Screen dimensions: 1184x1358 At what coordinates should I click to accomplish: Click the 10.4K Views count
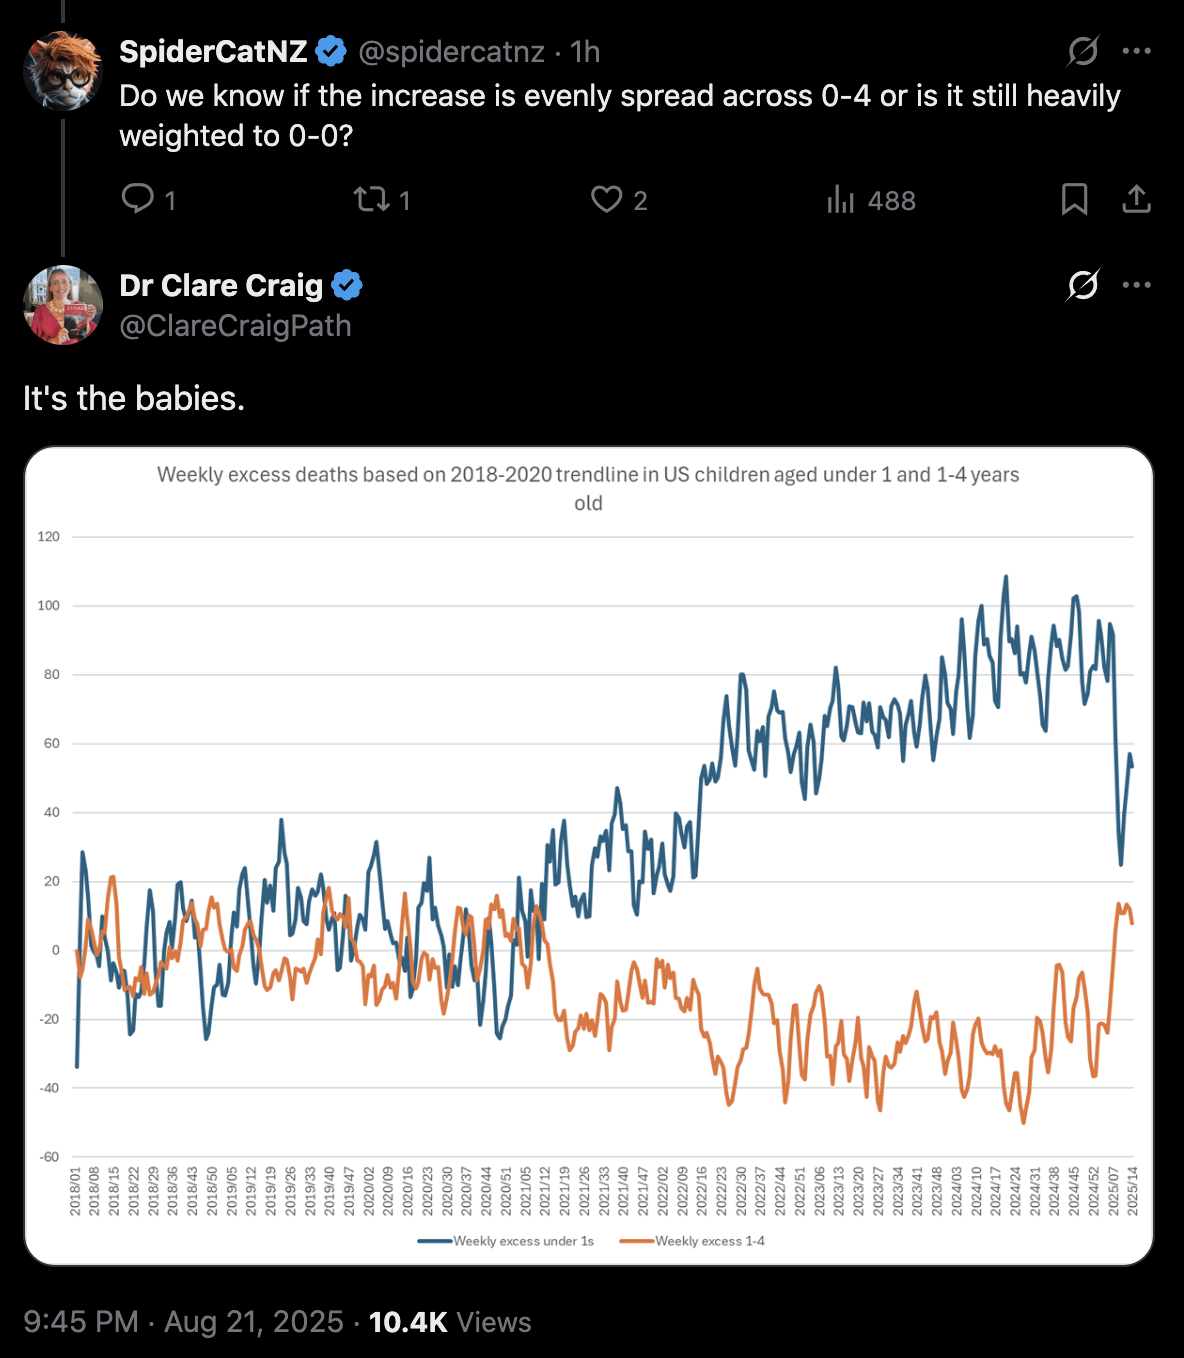(x=450, y=1322)
